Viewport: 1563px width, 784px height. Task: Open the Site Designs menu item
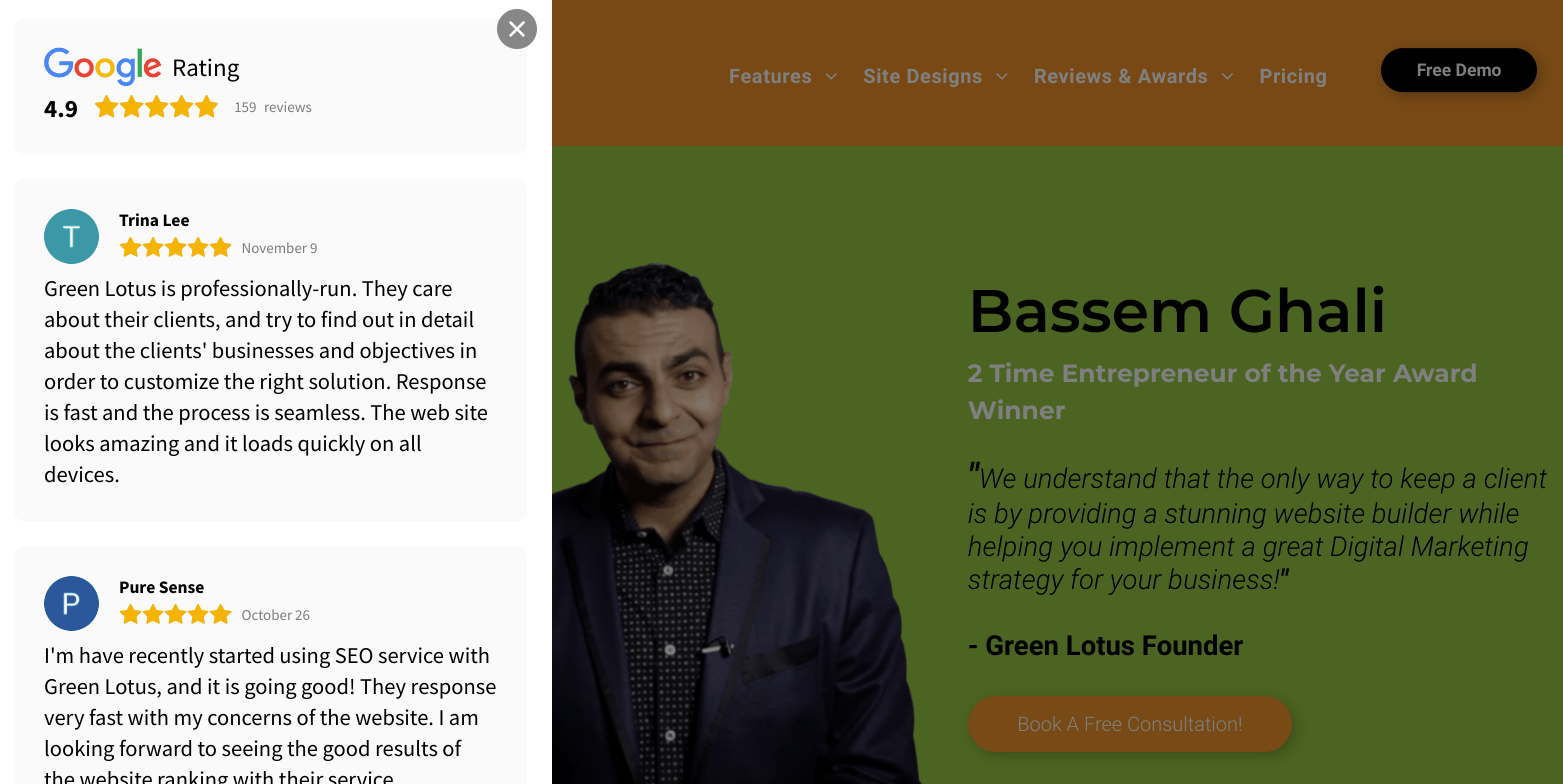pyautogui.click(x=922, y=76)
